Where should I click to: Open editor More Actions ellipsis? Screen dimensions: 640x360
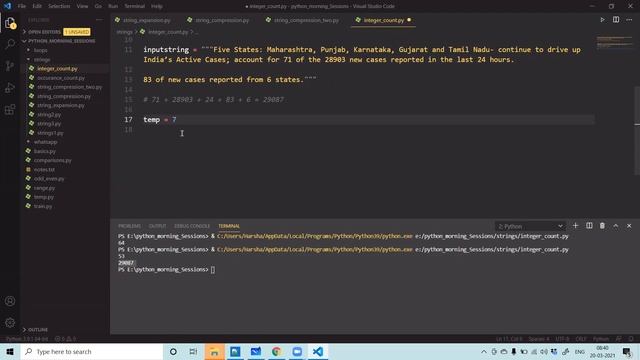pos(629,20)
